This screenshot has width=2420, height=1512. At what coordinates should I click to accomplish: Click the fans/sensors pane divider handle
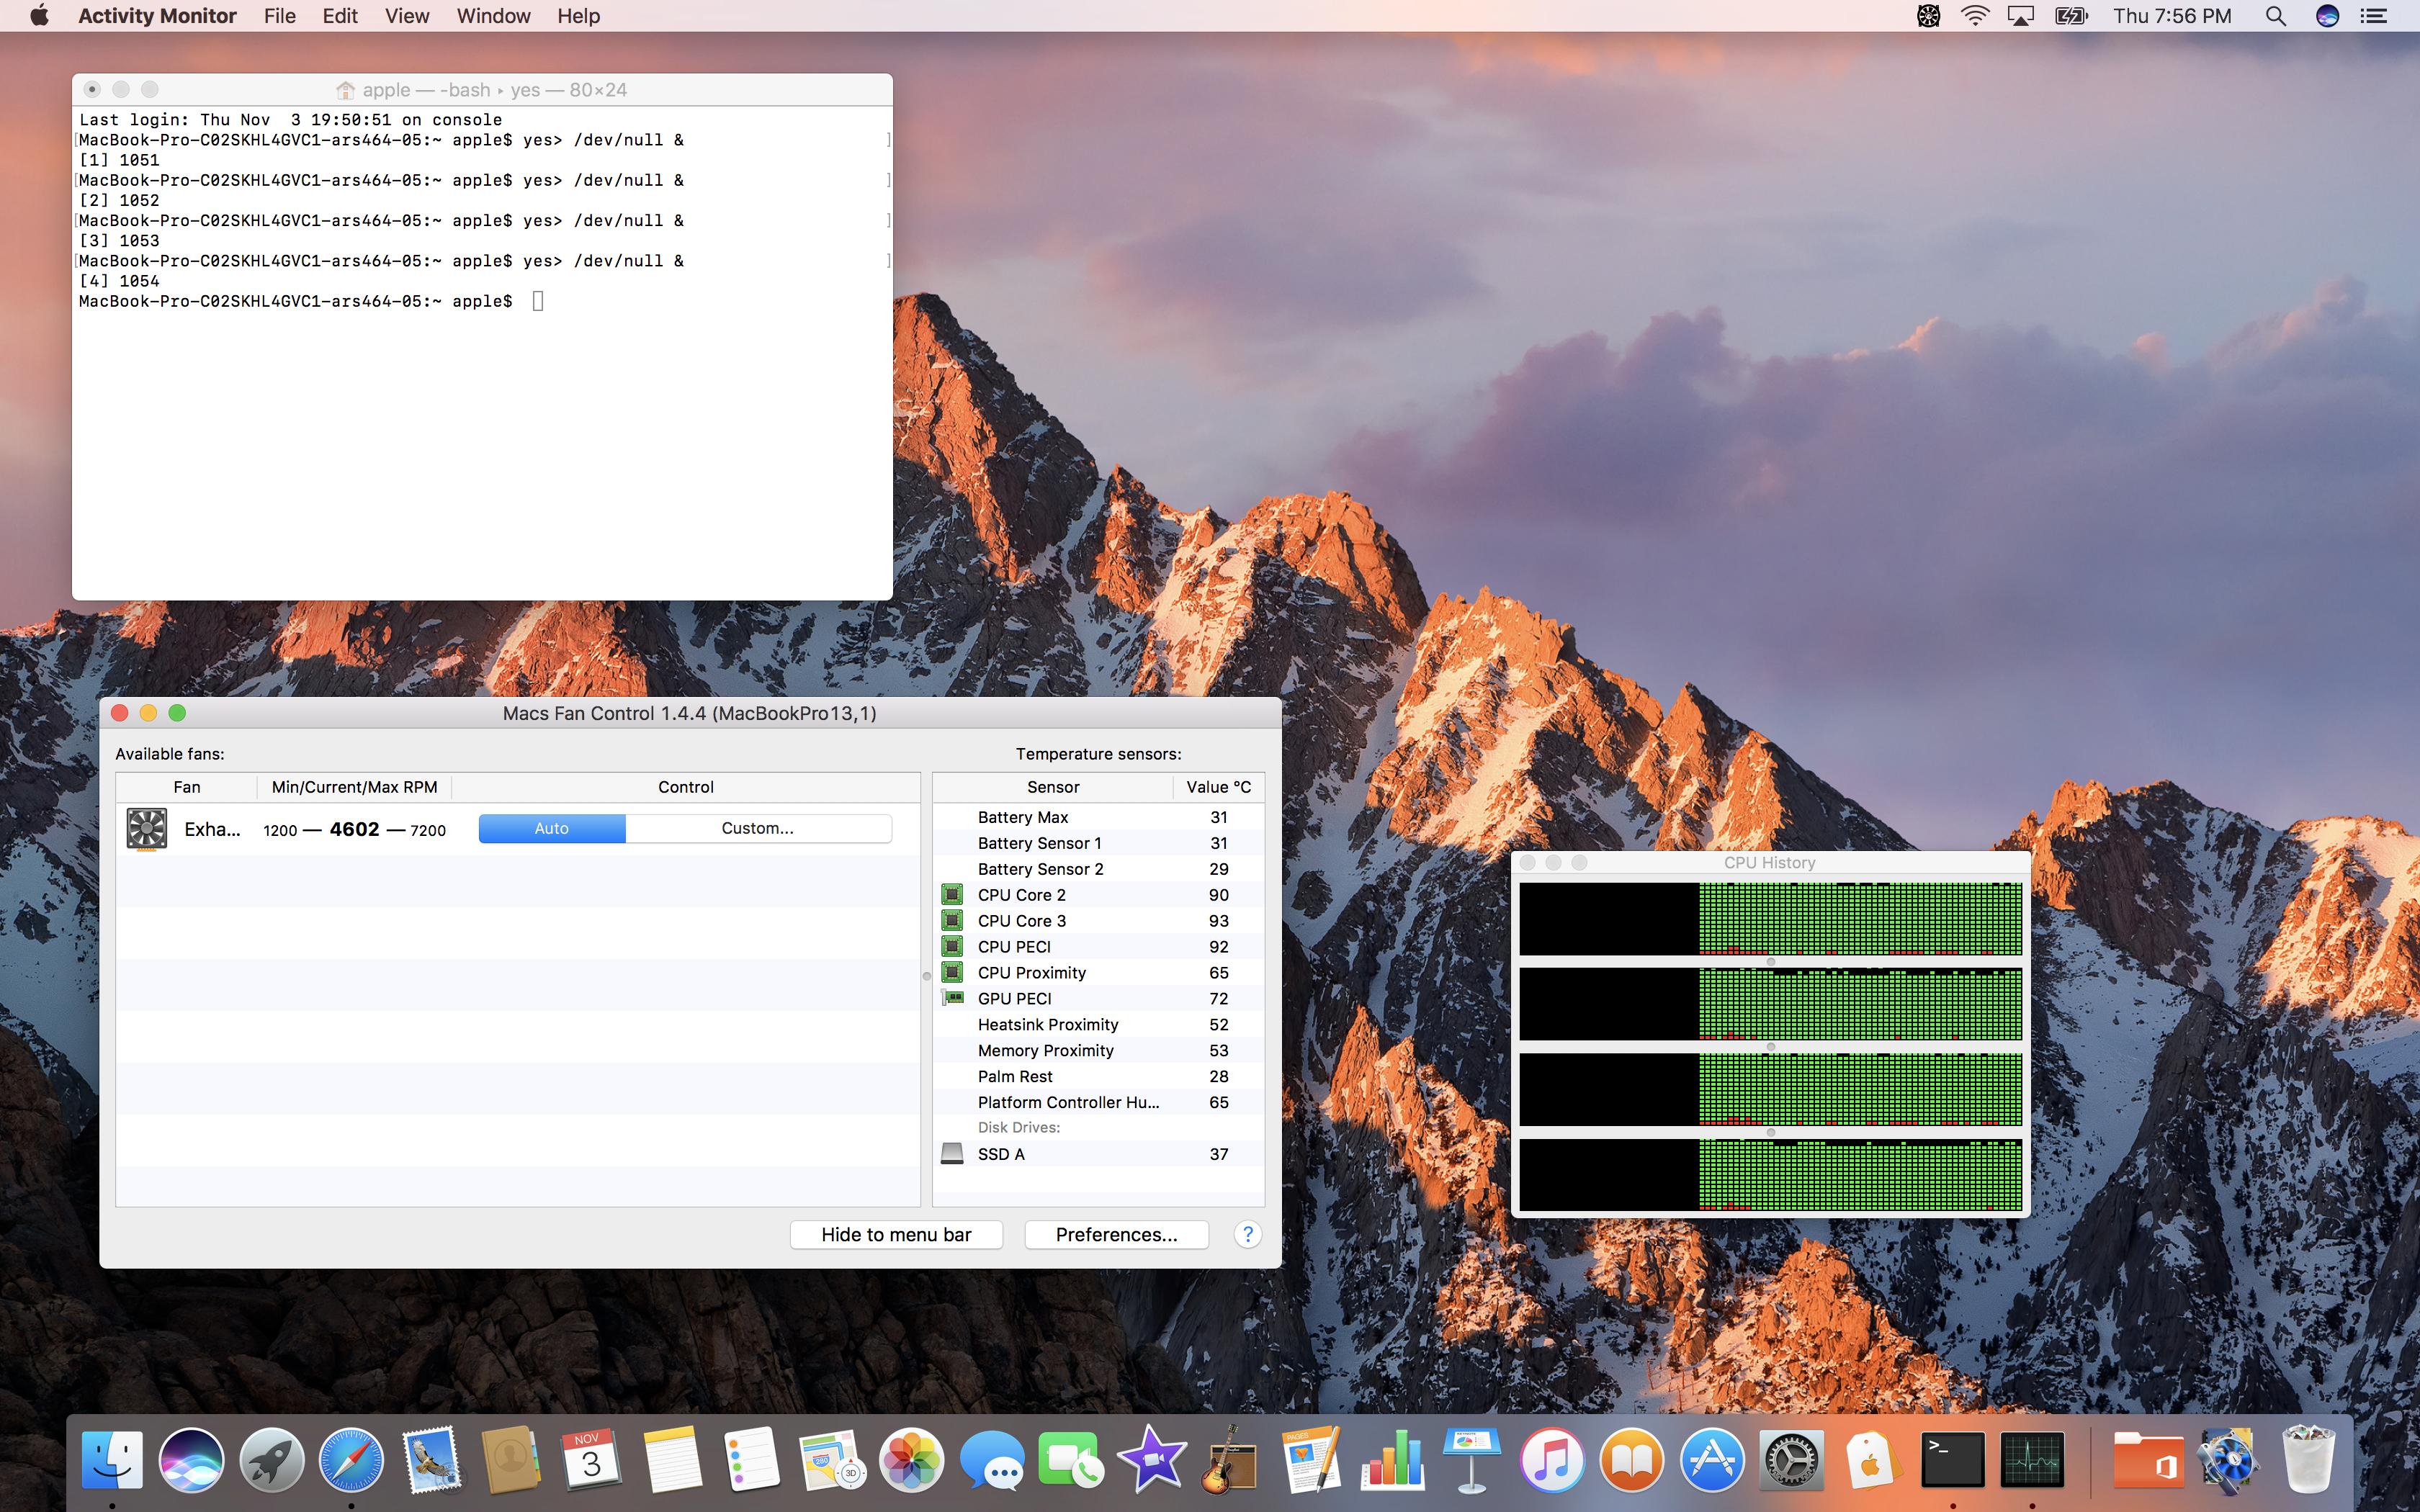(926, 976)
